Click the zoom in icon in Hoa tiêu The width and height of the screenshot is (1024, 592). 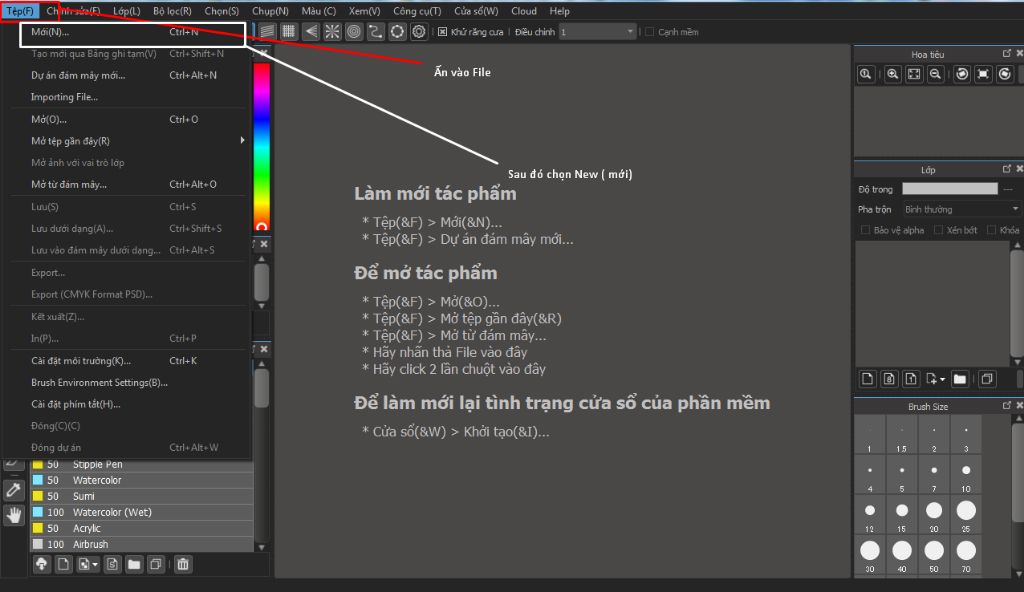tap(893, 74)
